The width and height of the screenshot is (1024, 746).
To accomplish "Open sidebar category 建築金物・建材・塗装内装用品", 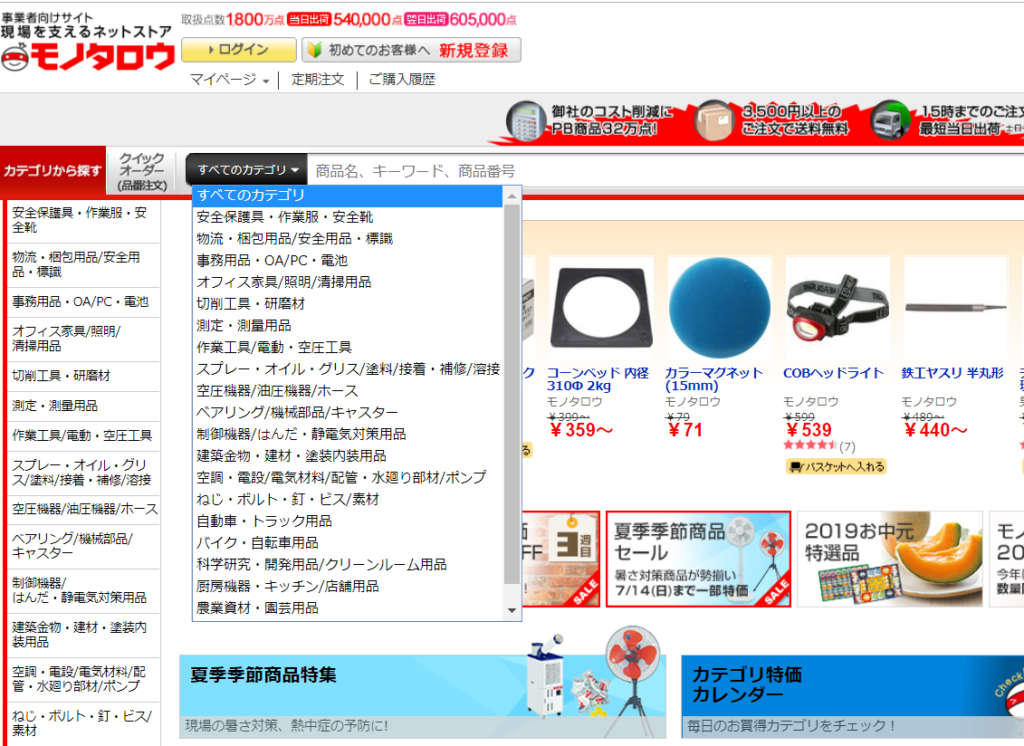I will click(x=83, y=634).
